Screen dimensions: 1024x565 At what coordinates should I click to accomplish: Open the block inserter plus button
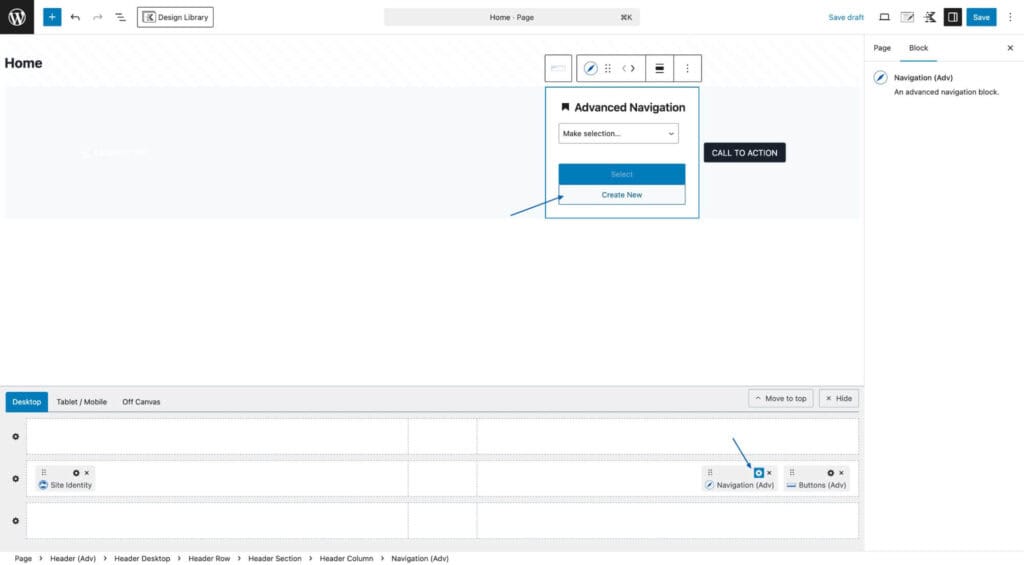52,17
